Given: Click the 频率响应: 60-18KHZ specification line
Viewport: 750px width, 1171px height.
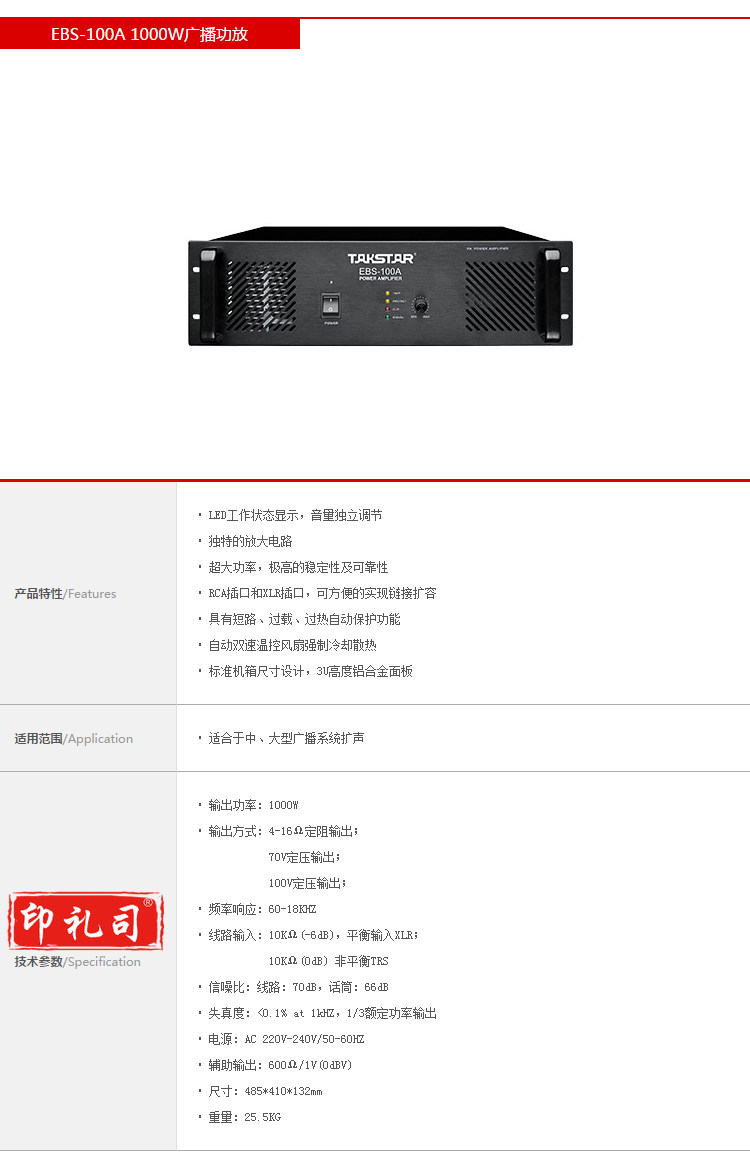Looking at the screenshot, I should click(x=262, y=910).
